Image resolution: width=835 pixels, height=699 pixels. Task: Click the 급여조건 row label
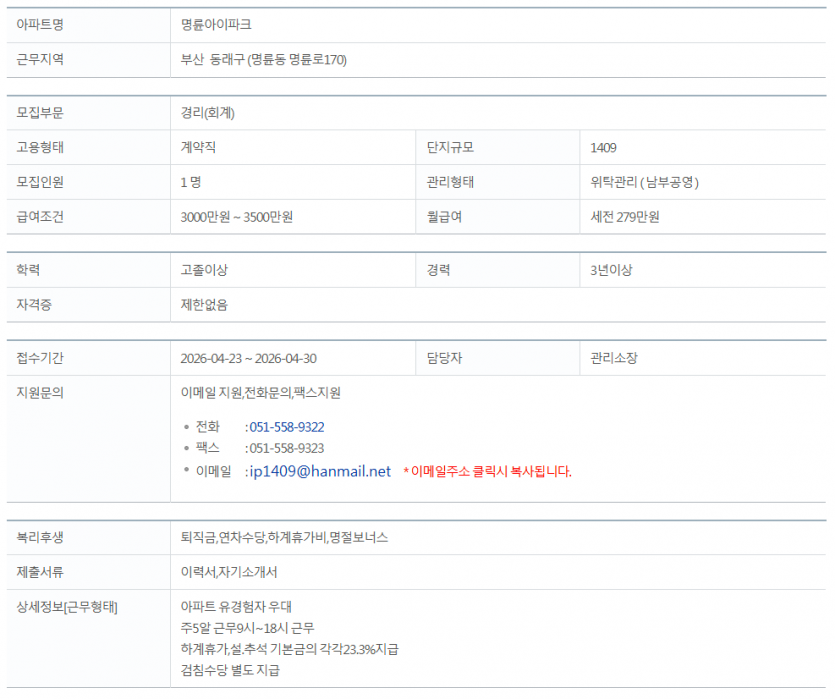pyautogui.click(x=40, y=217)
